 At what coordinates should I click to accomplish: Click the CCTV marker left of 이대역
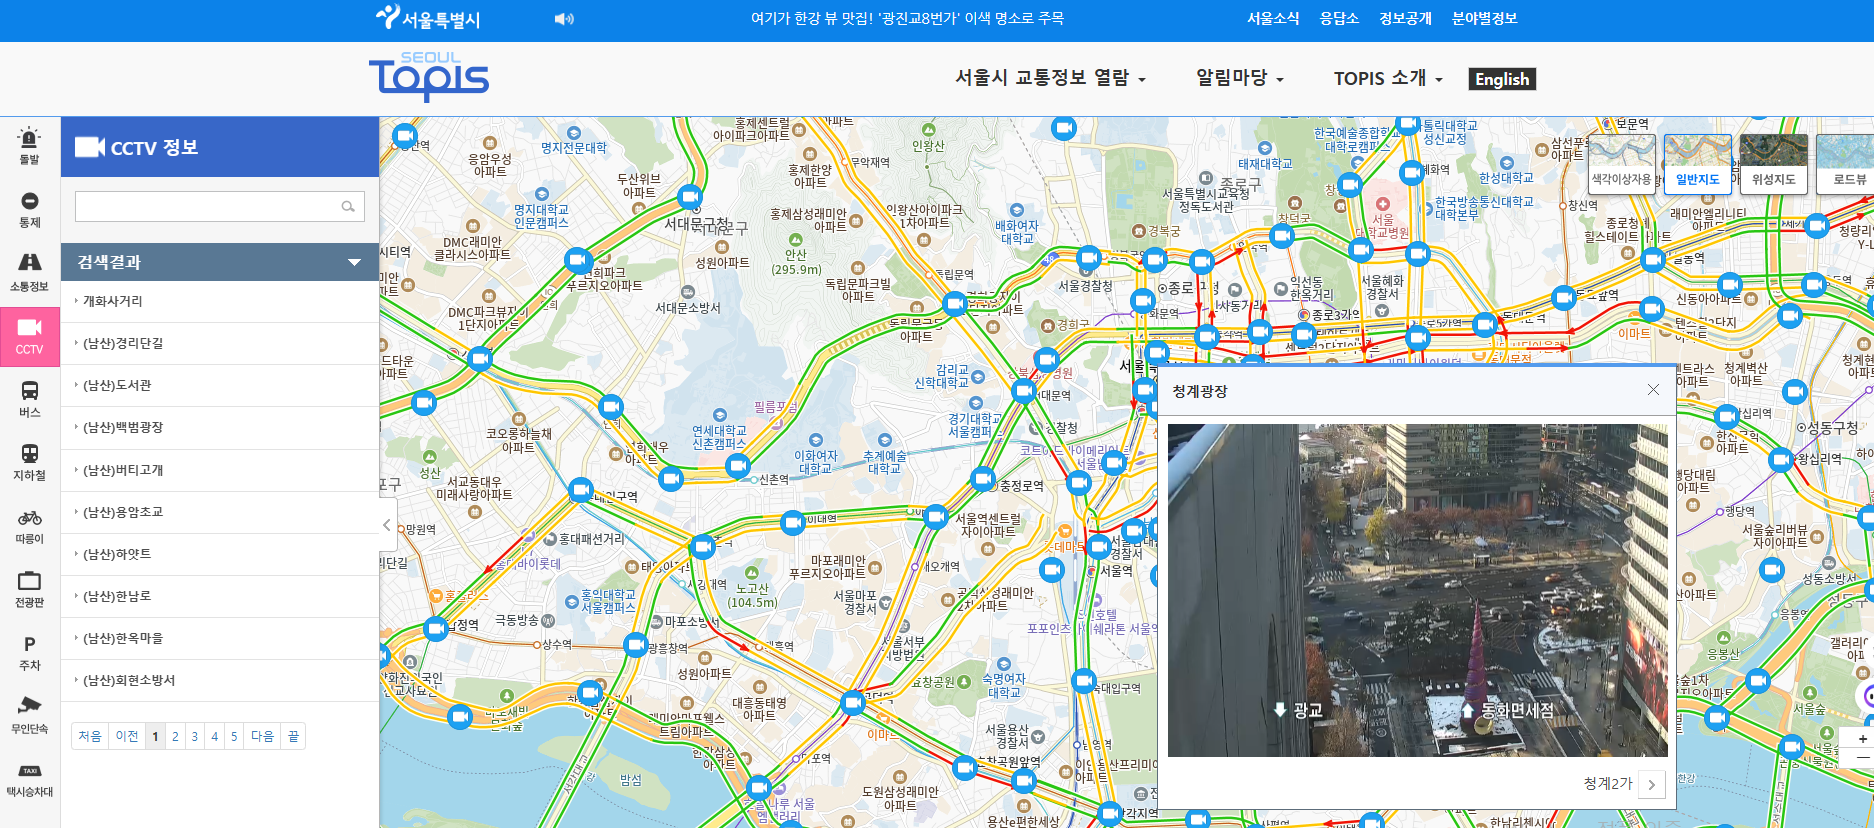(x=792, y=522)
